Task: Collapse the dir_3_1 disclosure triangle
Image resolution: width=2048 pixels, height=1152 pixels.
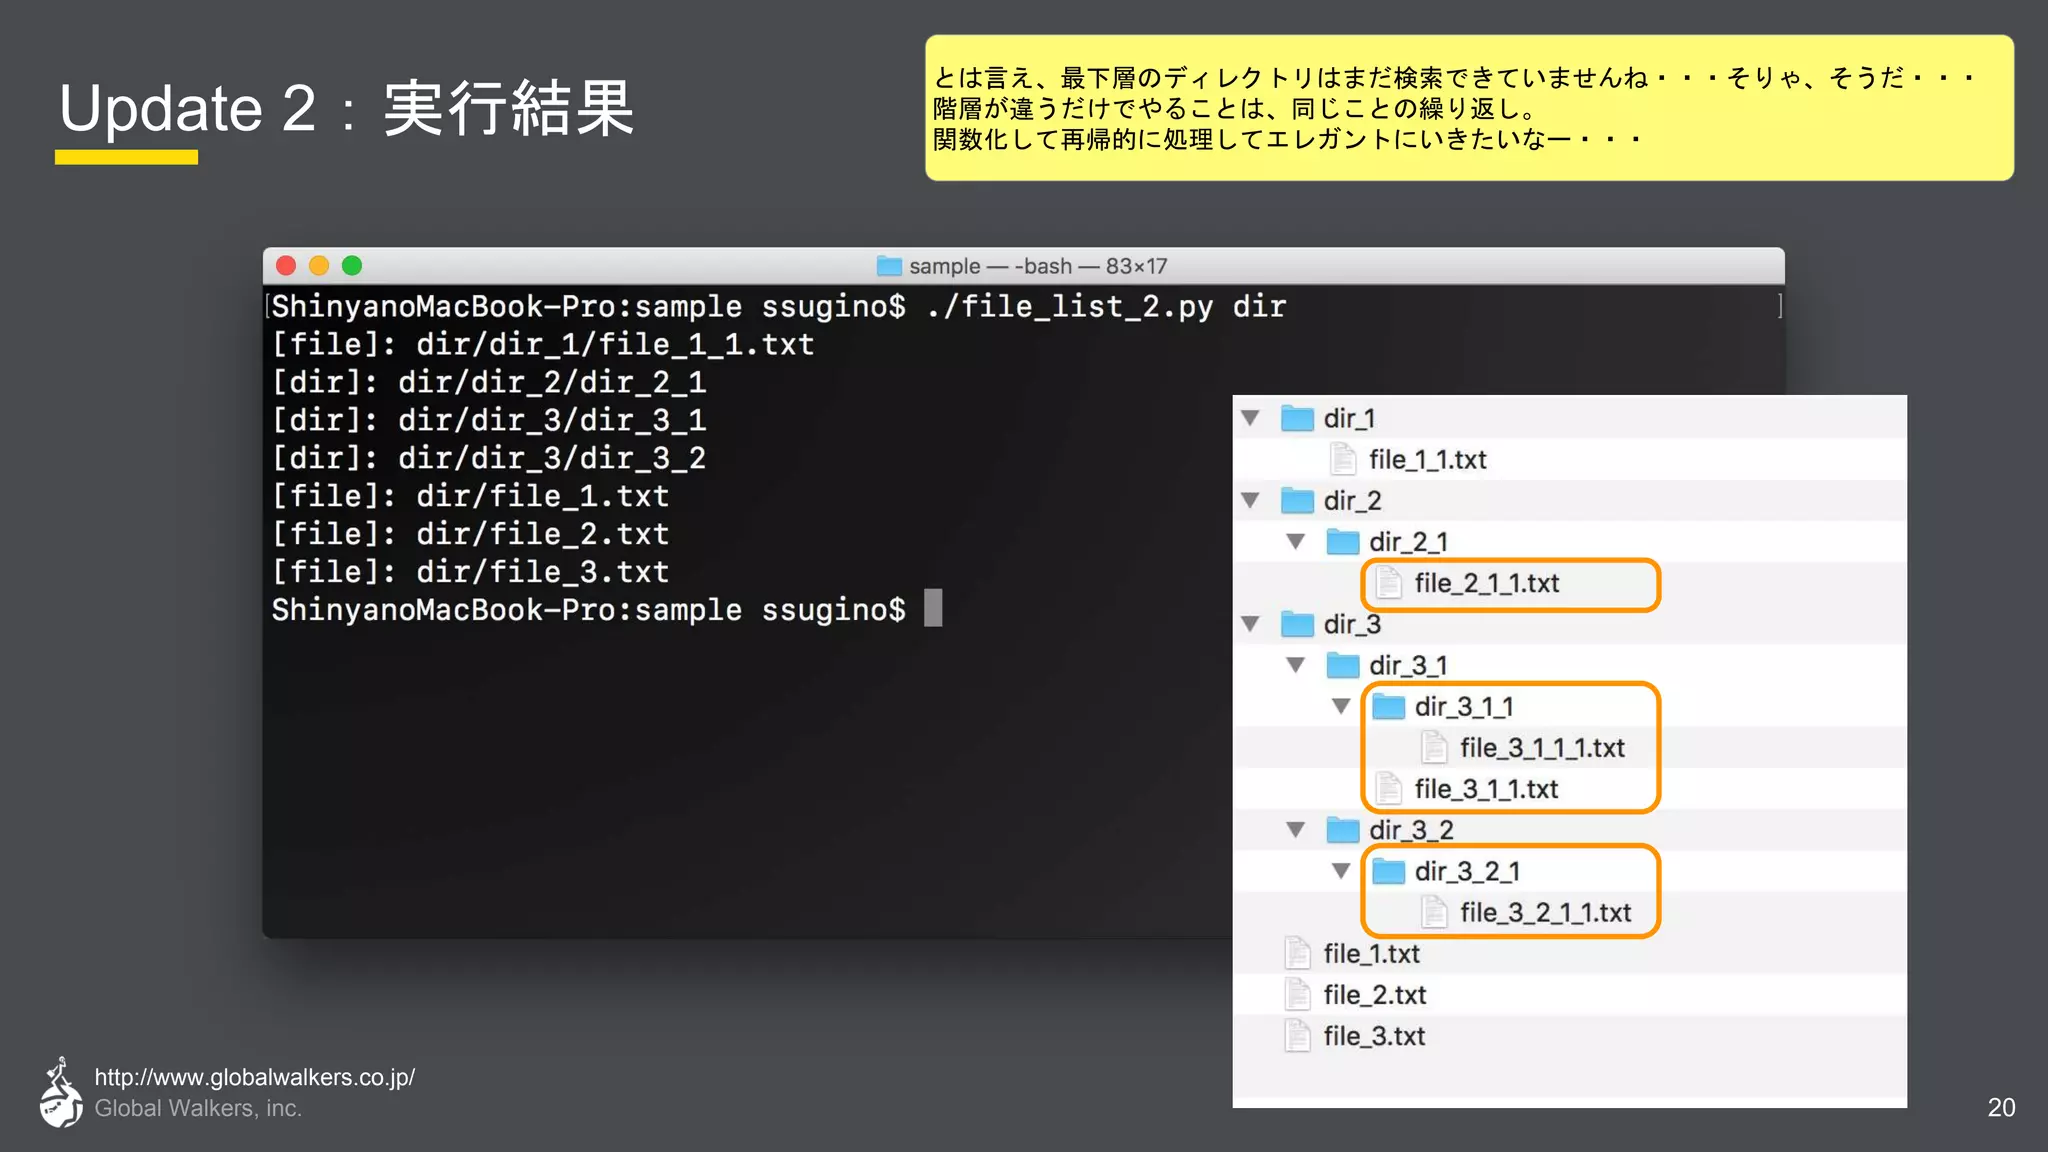Action: click(1296, 665)
